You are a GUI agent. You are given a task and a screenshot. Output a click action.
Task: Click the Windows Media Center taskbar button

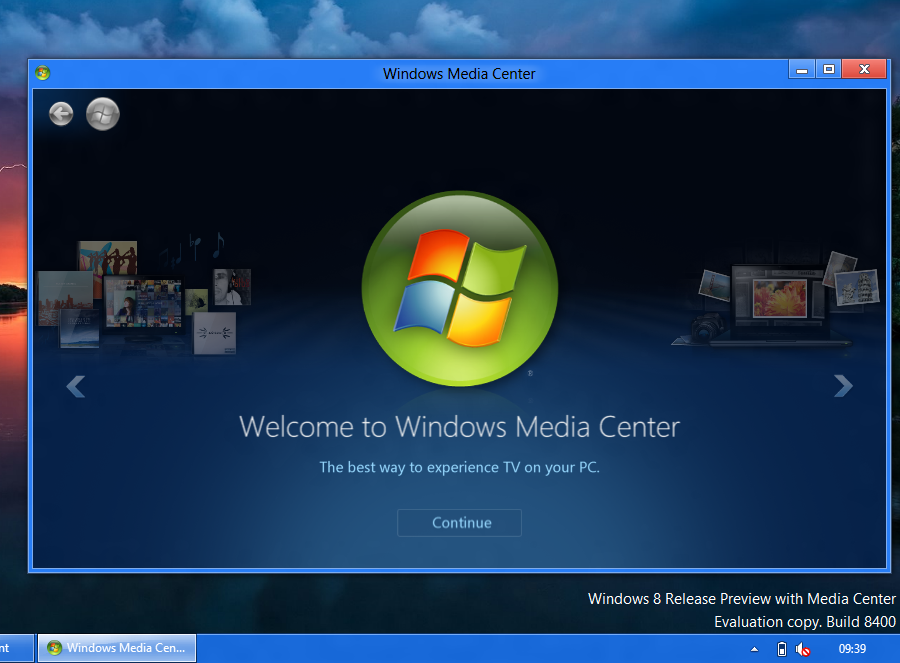click(117, 648)
